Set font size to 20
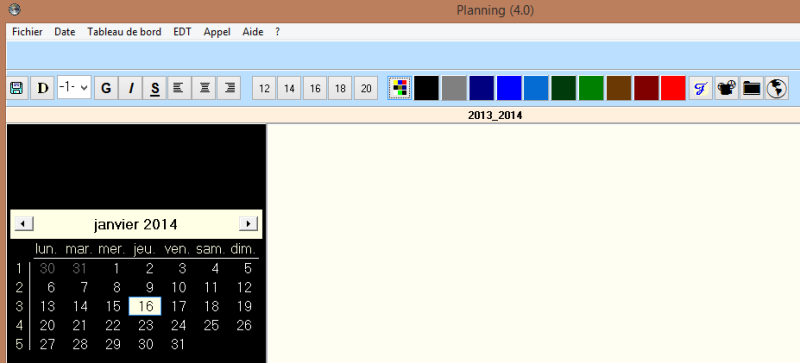Viewport: 800px width, 363px height. [366, 88]
